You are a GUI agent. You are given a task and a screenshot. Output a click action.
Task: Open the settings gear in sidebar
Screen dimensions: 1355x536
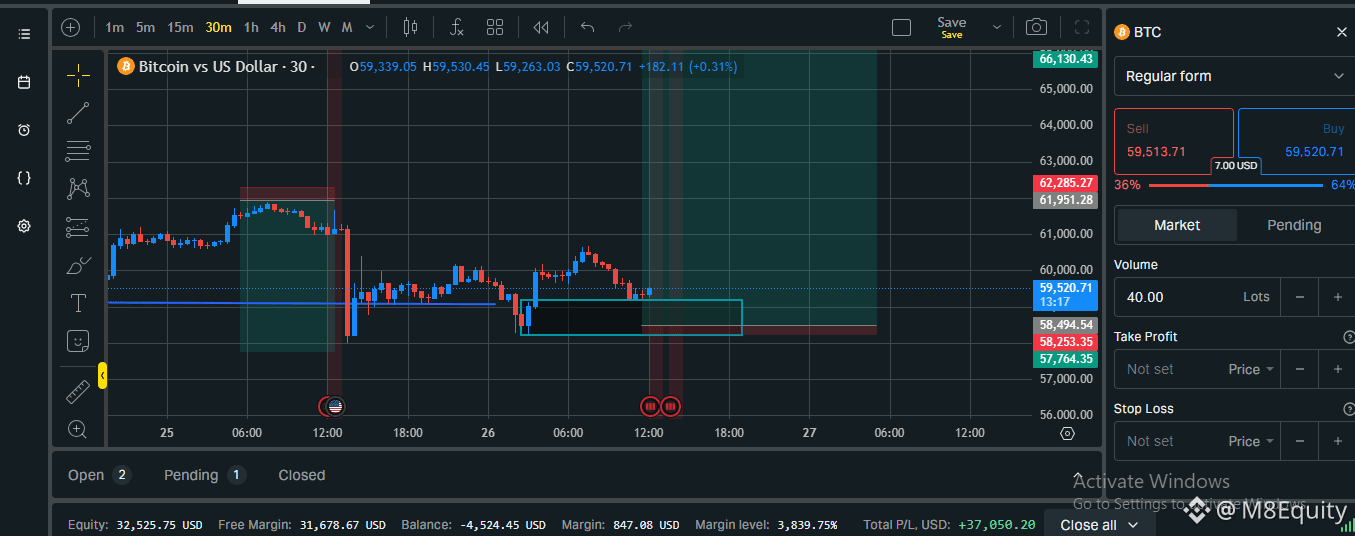24,226
